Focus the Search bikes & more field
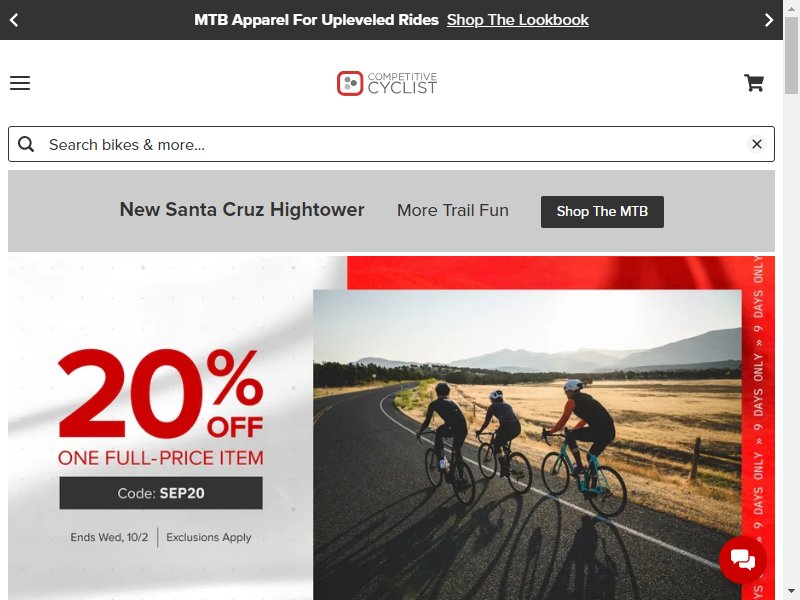 point(391,144)
